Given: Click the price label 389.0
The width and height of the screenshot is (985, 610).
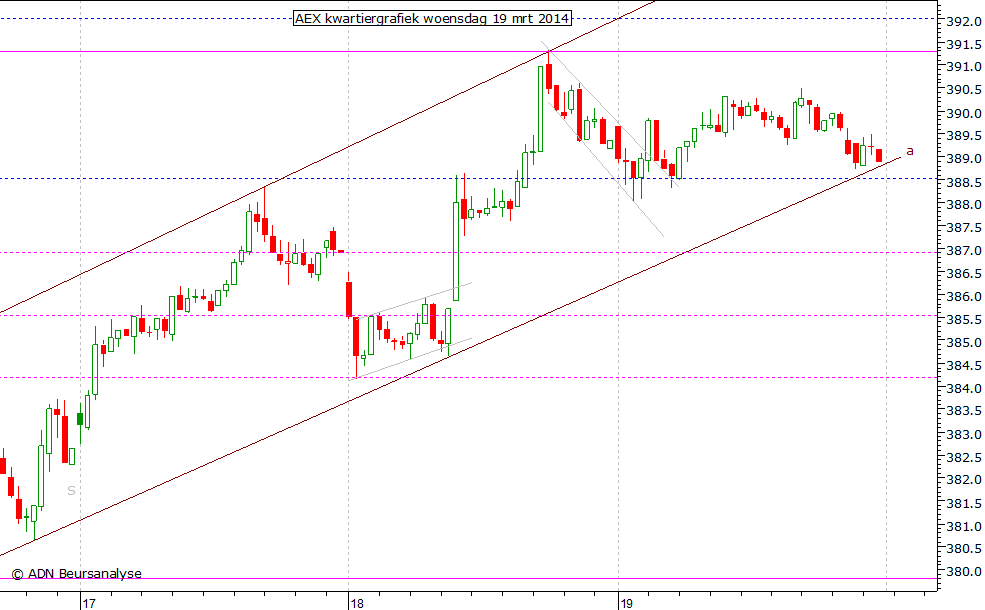Looking at the screenshot, I should click(964, 159).
